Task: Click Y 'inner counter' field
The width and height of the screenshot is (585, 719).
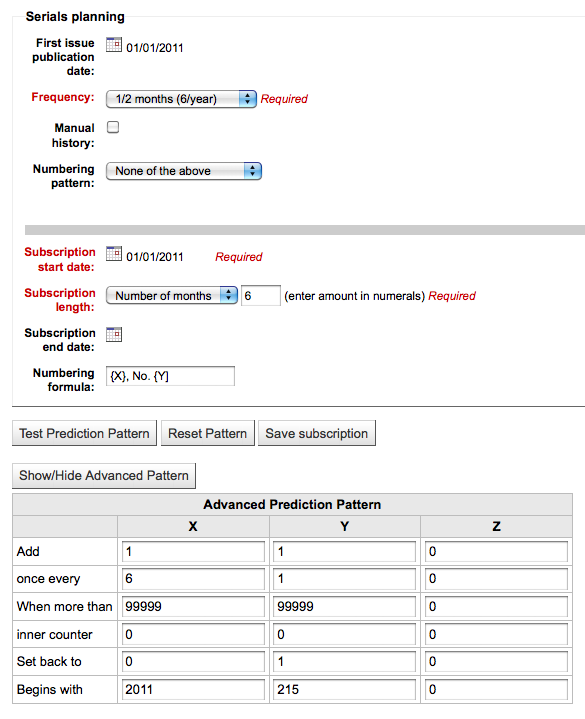Action: 345,634
